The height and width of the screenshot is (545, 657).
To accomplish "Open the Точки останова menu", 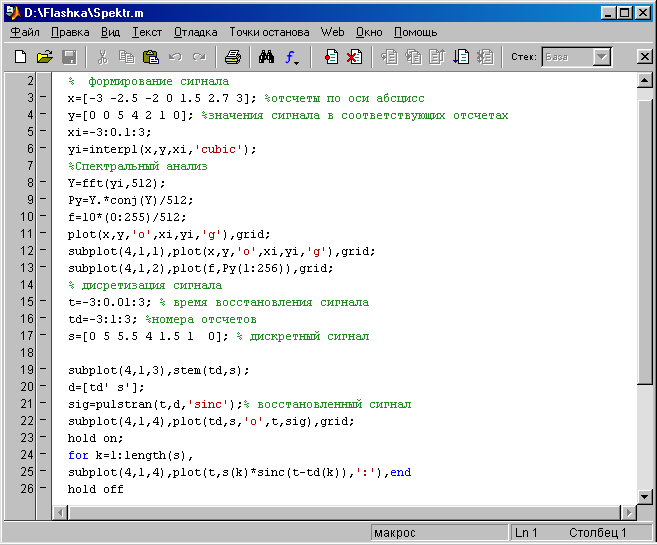I will coord(269,32).
